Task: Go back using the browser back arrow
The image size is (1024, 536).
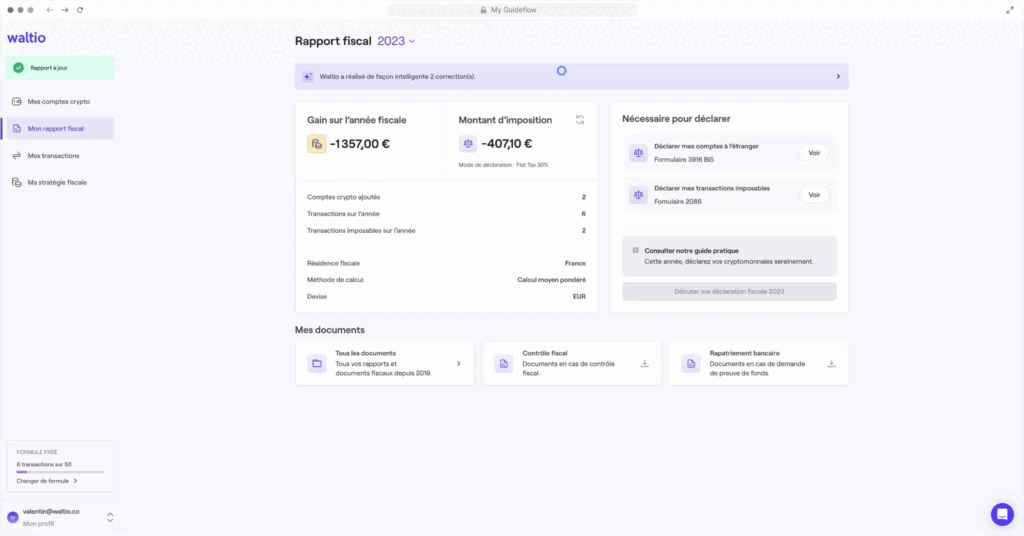Action: point(50,9)
